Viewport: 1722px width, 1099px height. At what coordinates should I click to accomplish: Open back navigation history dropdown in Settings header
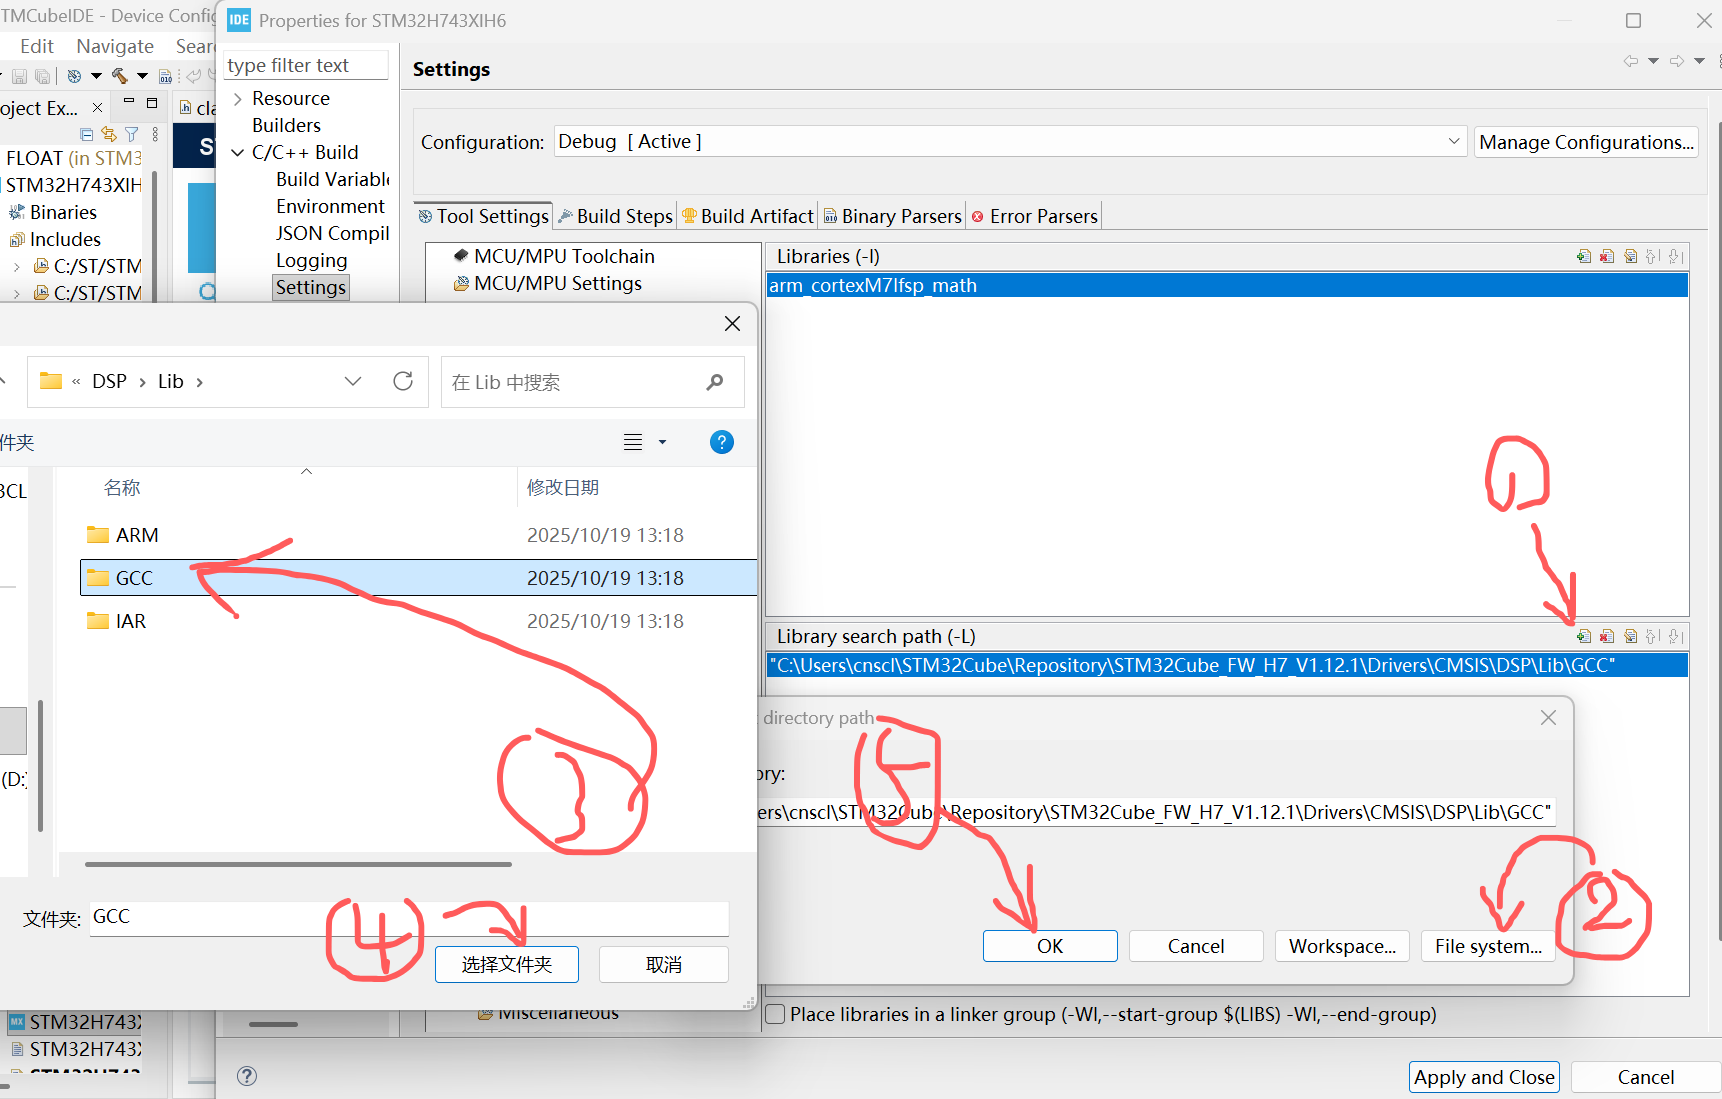pyautogui.click(x=1653, y=61)
